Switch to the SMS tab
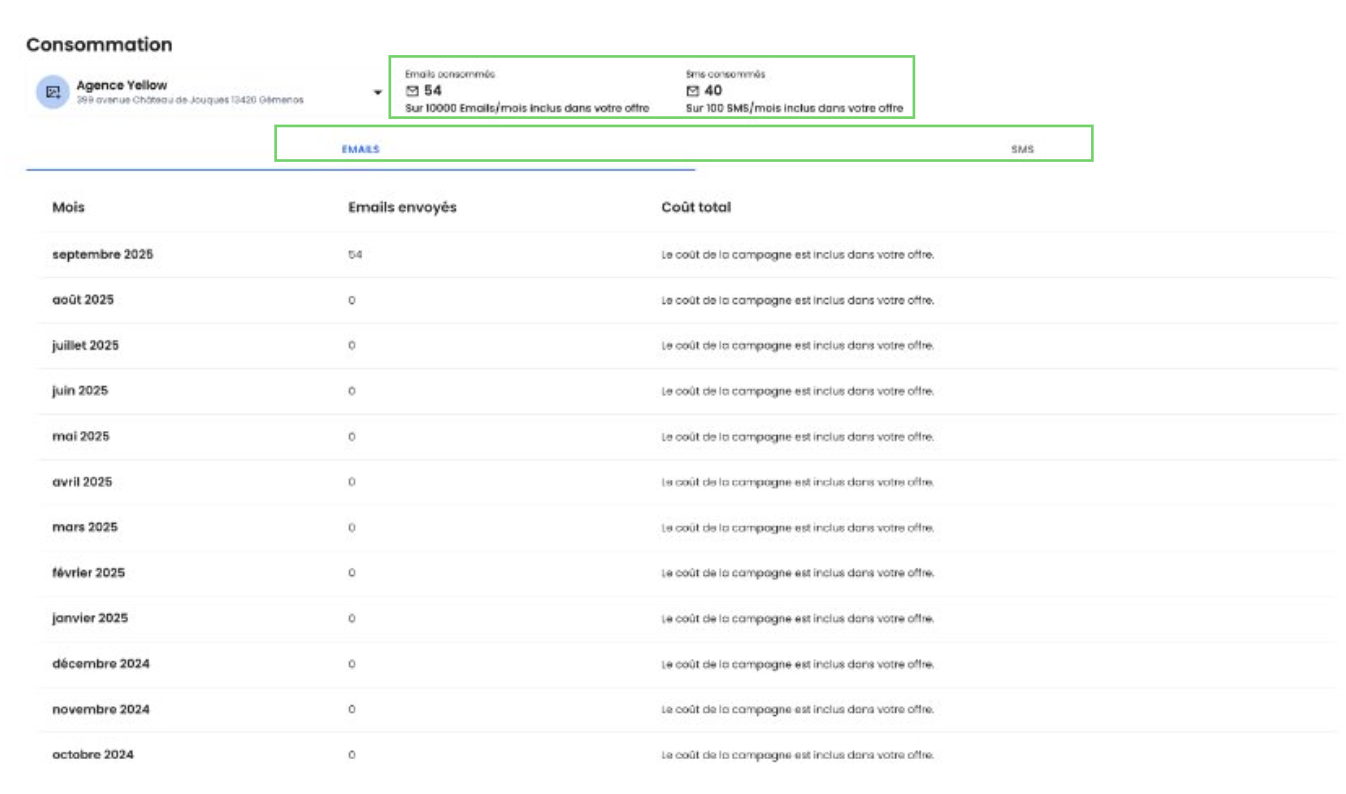Viewport: 1346px width, 794px height. coord(1022,149)
